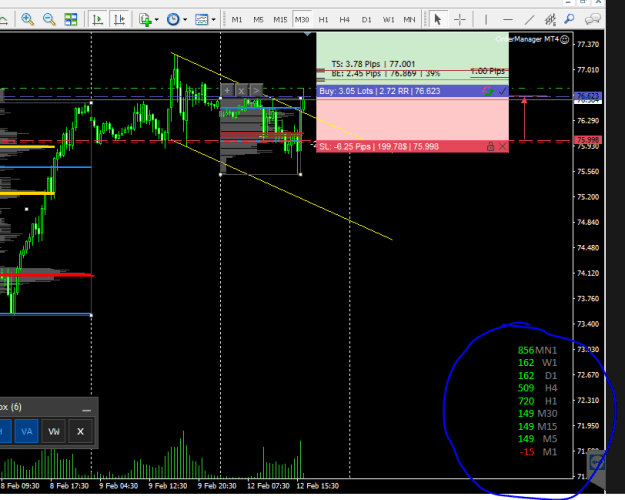Minimize the box (6) panel
Image resolution: width=625 pixels, height=500 pixels.
pos(86,409)
